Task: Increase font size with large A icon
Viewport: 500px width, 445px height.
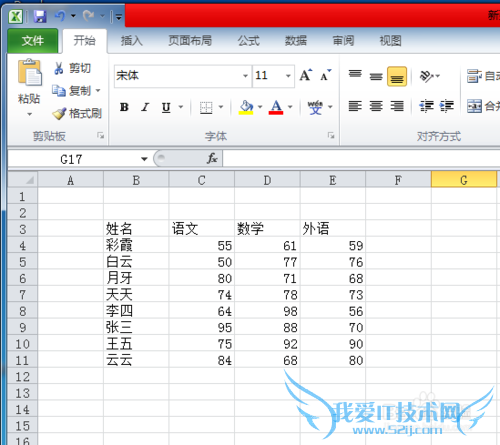Action: click(x=306, y=75)
